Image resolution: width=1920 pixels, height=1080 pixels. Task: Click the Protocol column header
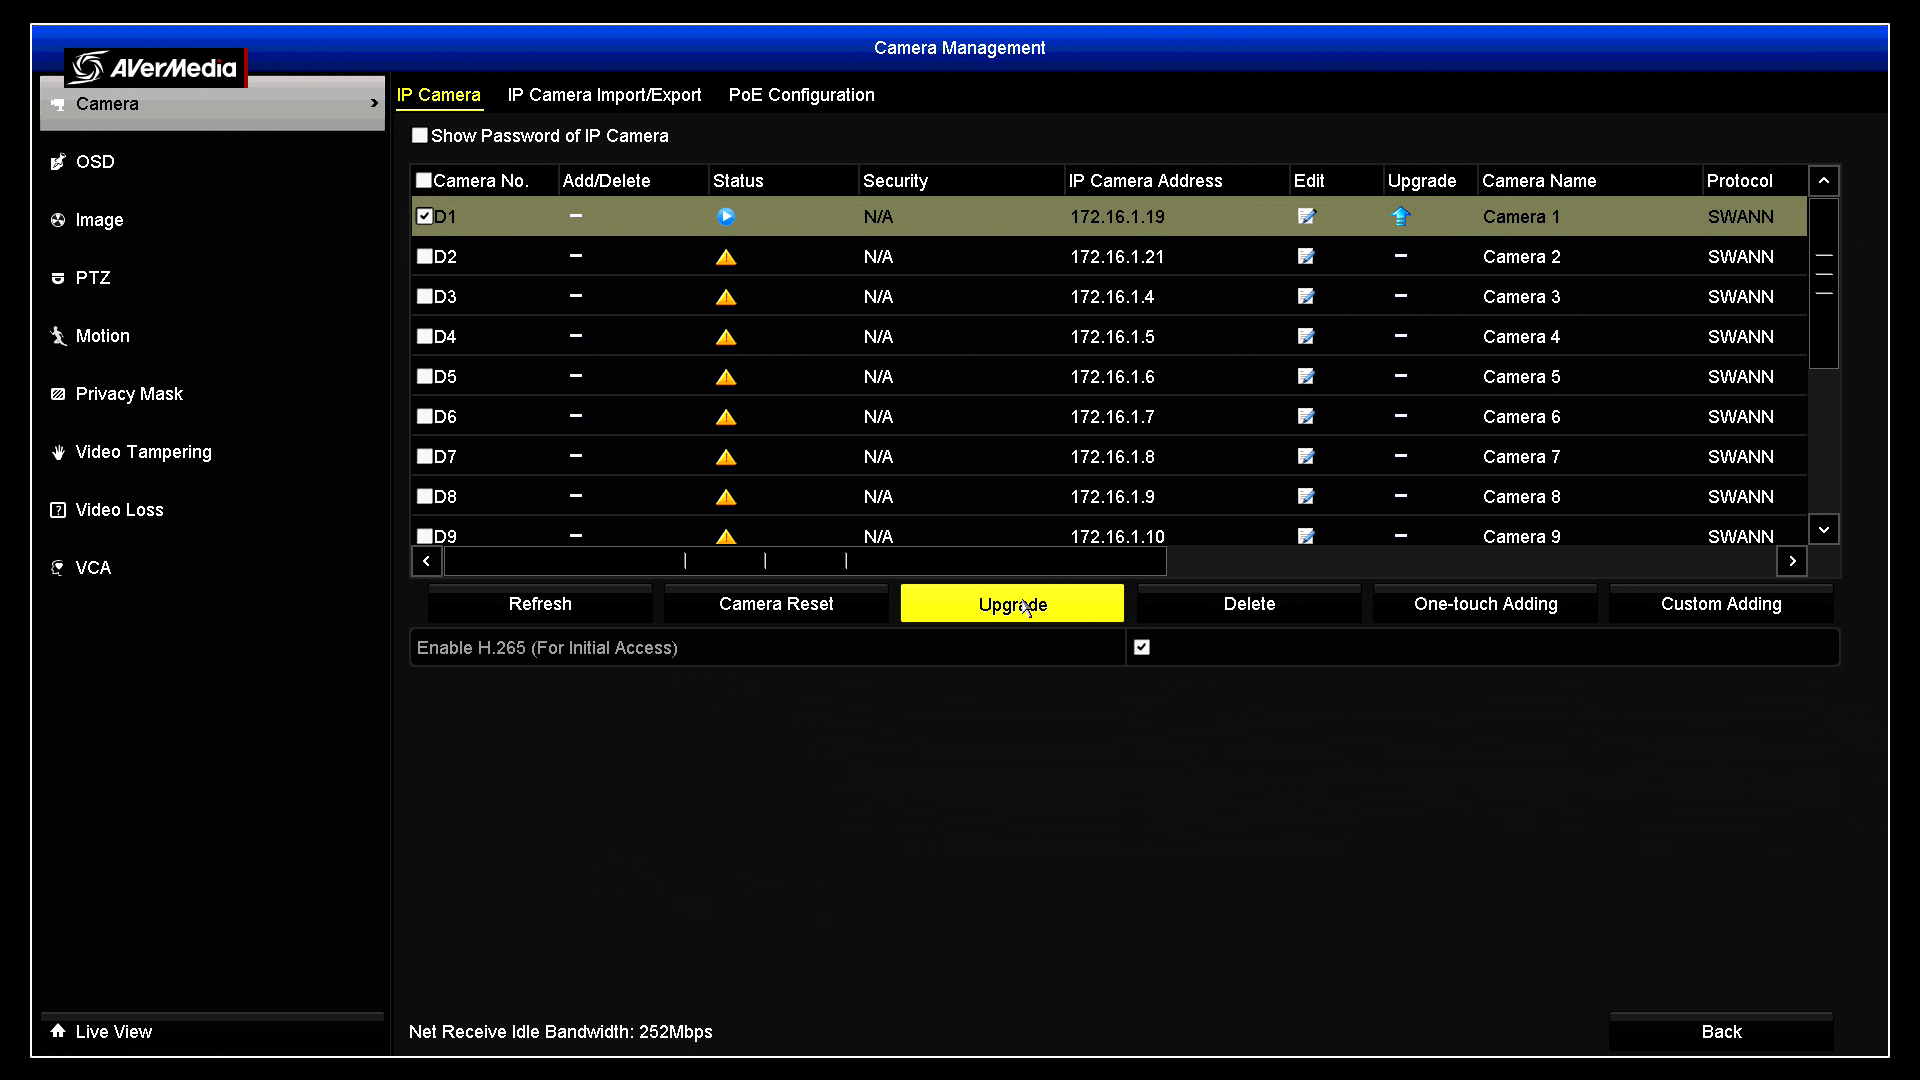[x=1755, y=181]
